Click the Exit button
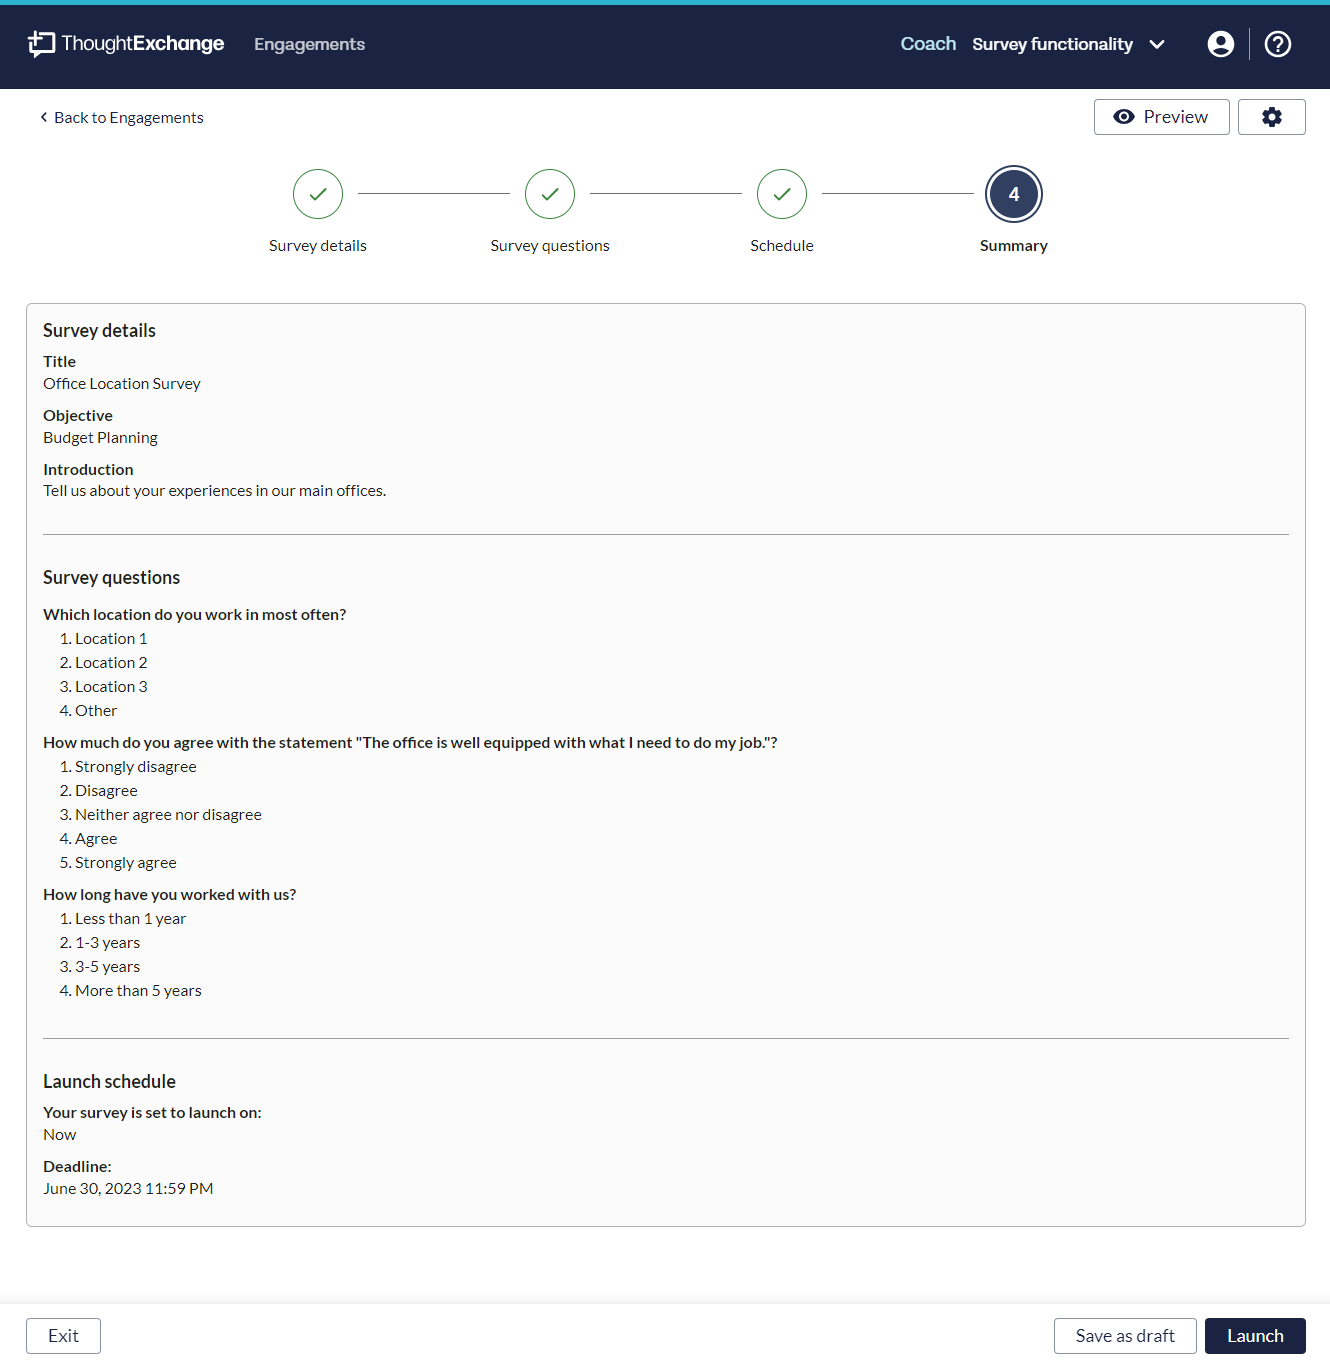This screenshot has height=1364, width=1330. click(x=63, y=1336)
